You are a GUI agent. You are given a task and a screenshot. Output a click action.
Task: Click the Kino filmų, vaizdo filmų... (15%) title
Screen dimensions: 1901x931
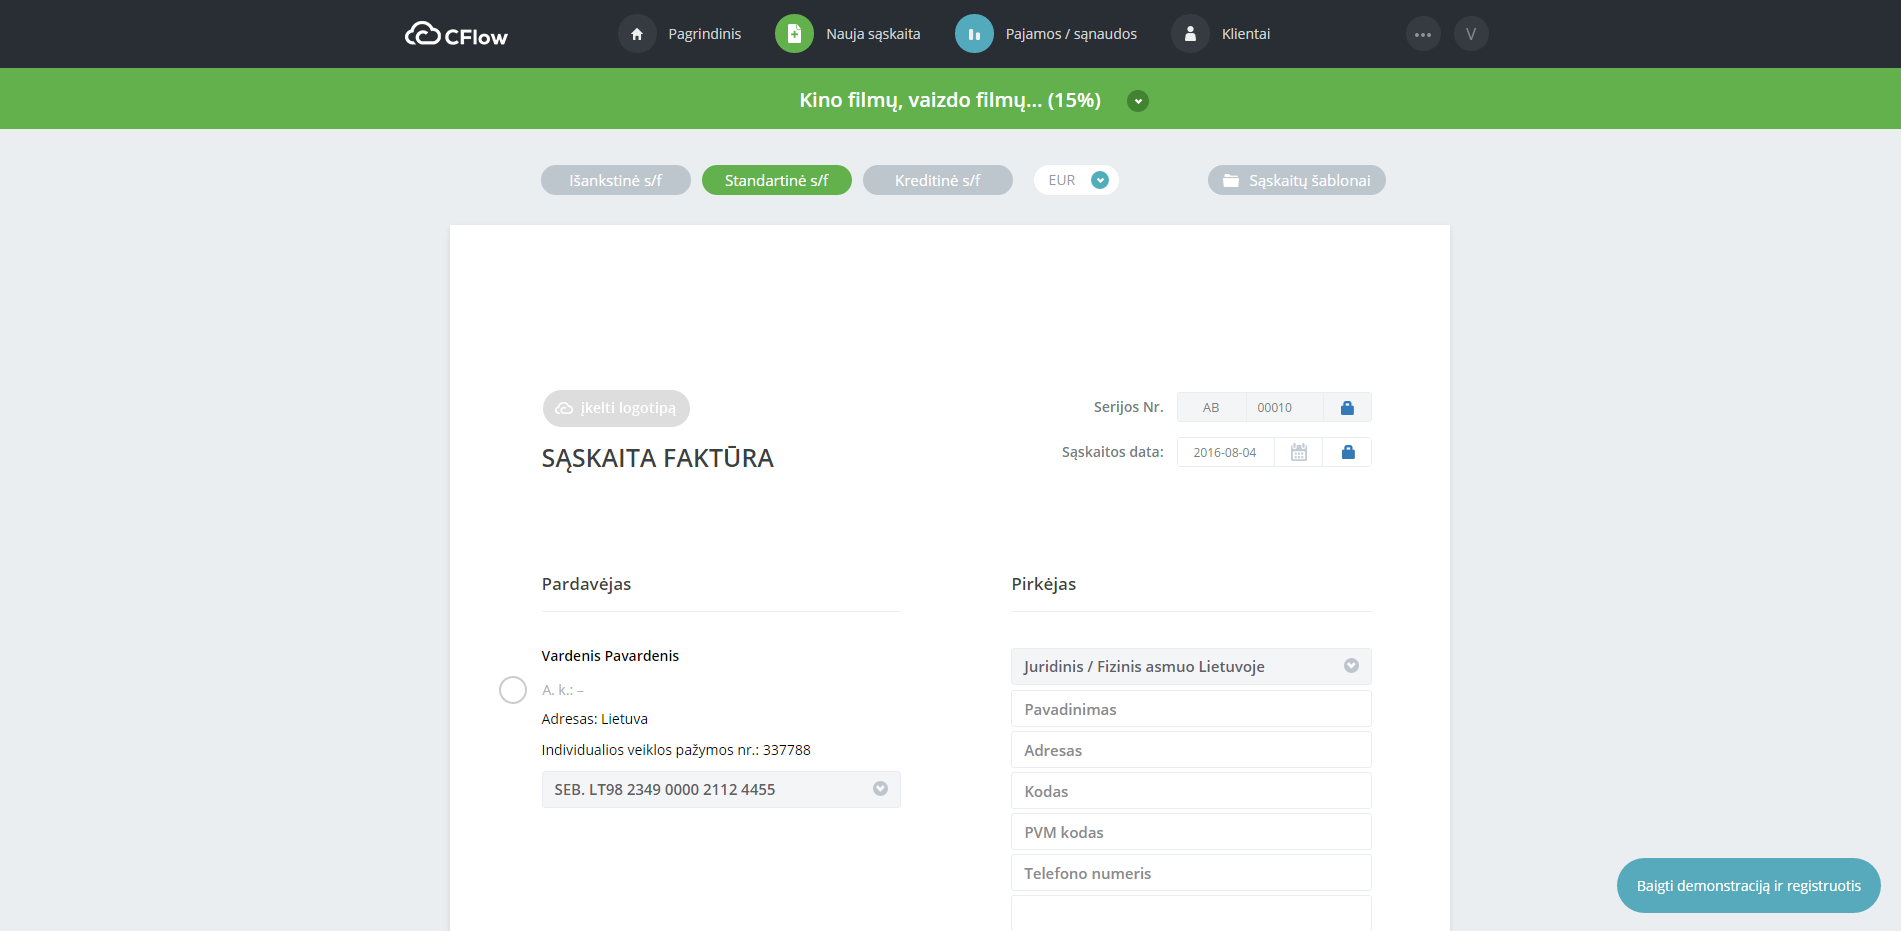click(x=950, y=100)
